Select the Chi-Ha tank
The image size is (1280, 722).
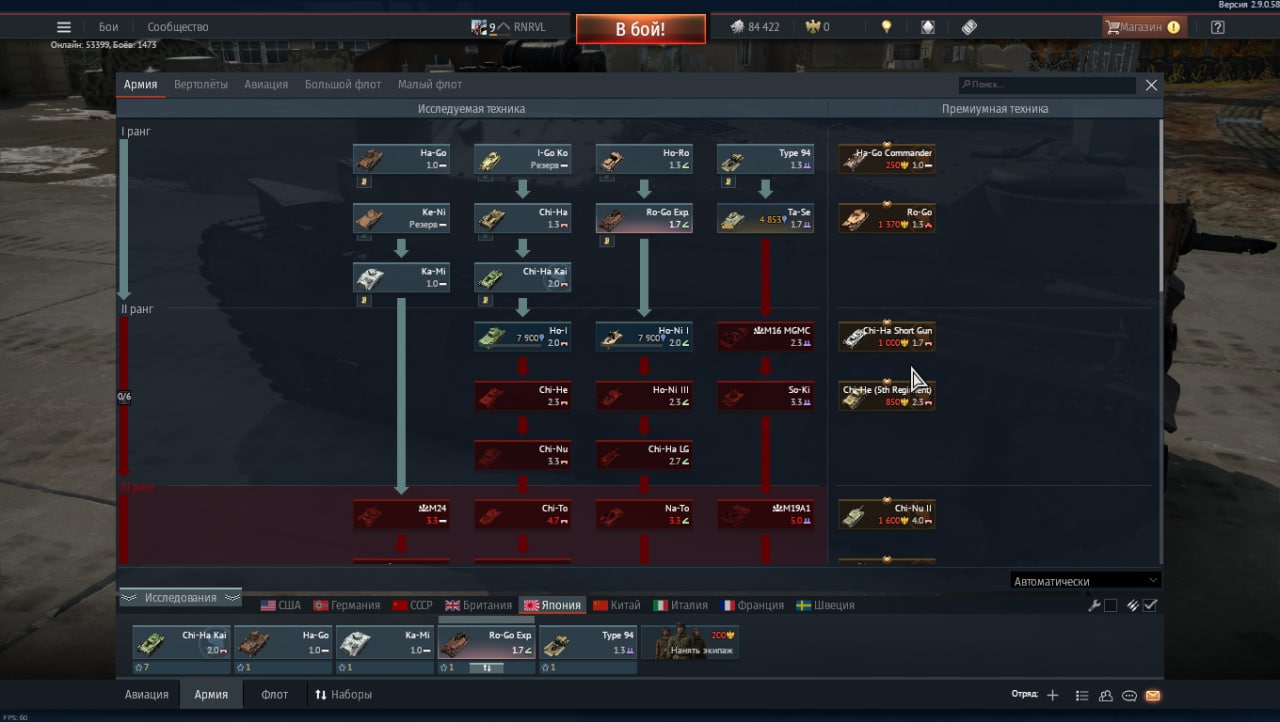522,219
